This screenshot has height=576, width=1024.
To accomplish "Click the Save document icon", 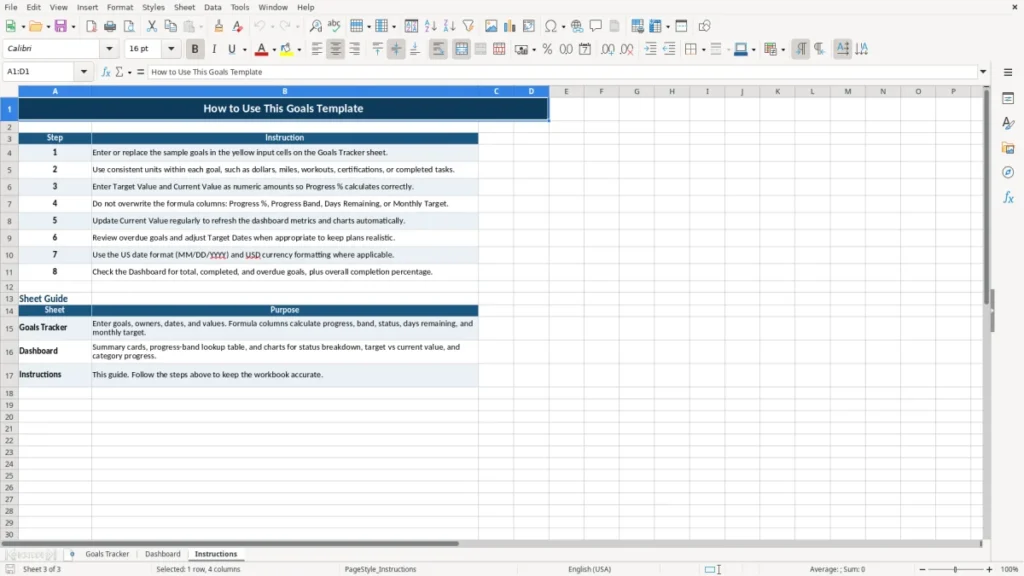I will tap(61, 26).
